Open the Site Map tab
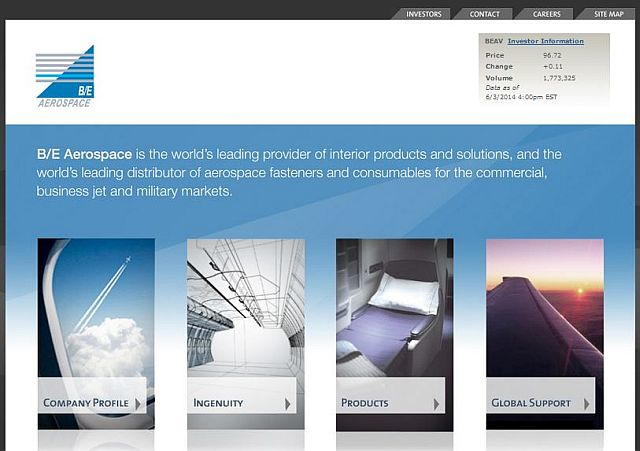The height and width of the screenshot is (451, 640). 608,14
